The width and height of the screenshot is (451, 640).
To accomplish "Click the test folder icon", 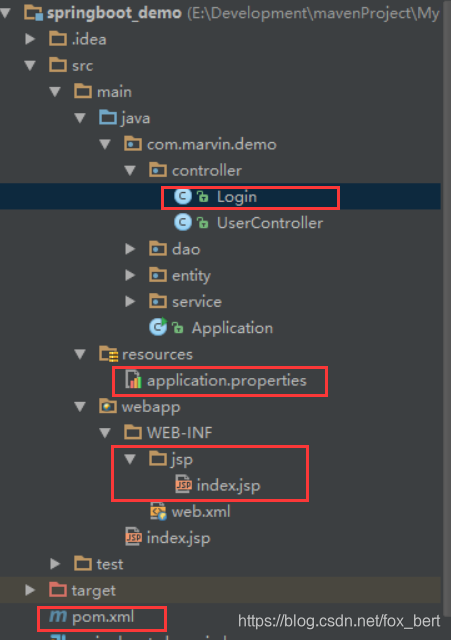I will click(x=83, y=564).
